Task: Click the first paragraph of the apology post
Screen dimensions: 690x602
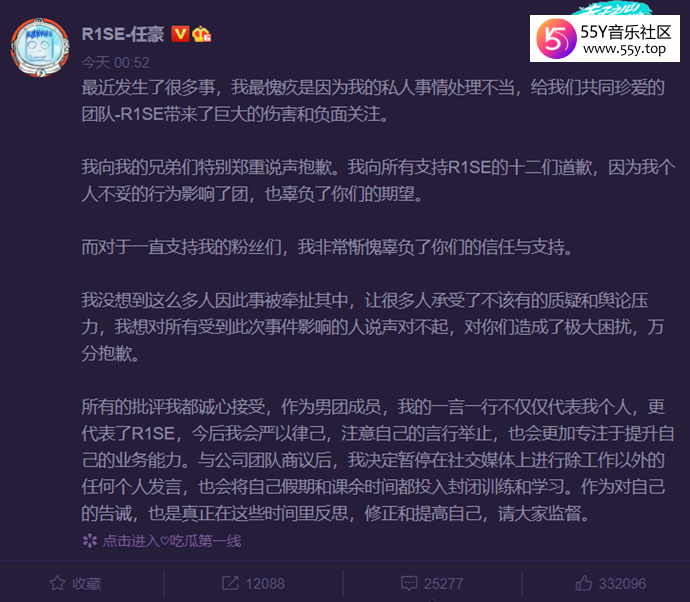Action: click(373, 101)
